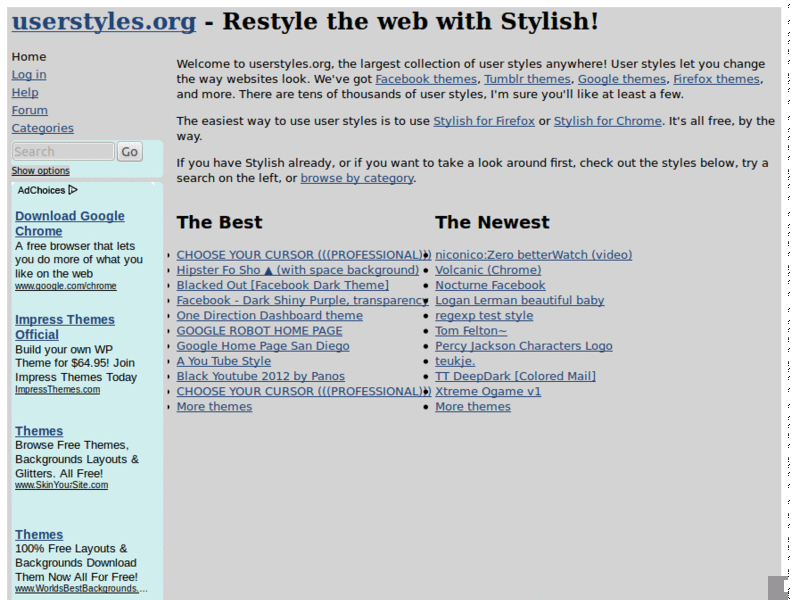800x600 pixels.
Task: Open Tom Felton~ style
Action: point(471,331)
